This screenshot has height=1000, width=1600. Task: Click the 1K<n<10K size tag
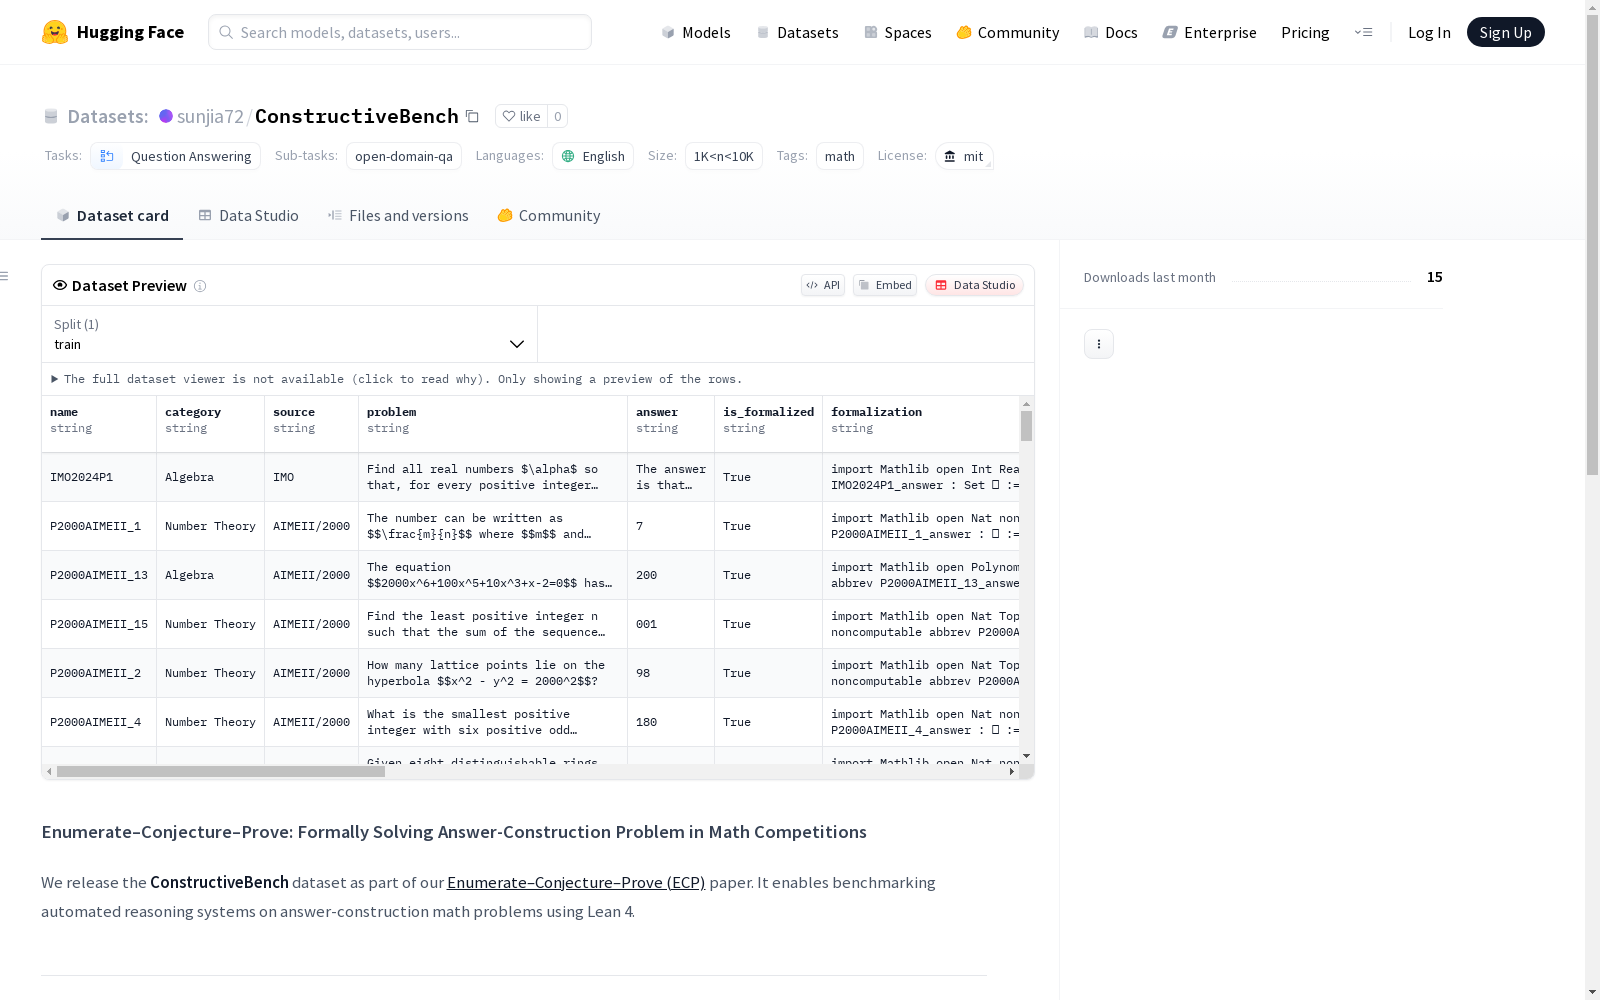(x=724, y=156)
